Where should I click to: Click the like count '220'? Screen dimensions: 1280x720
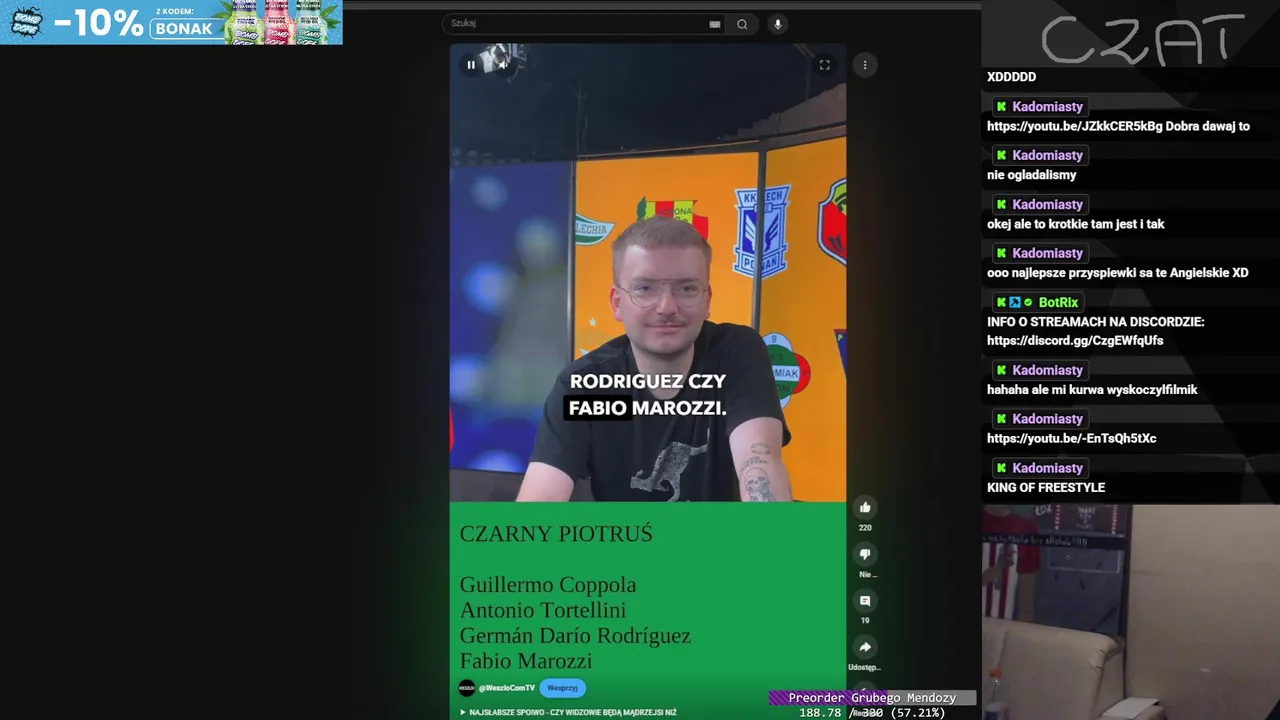(865, 528)
